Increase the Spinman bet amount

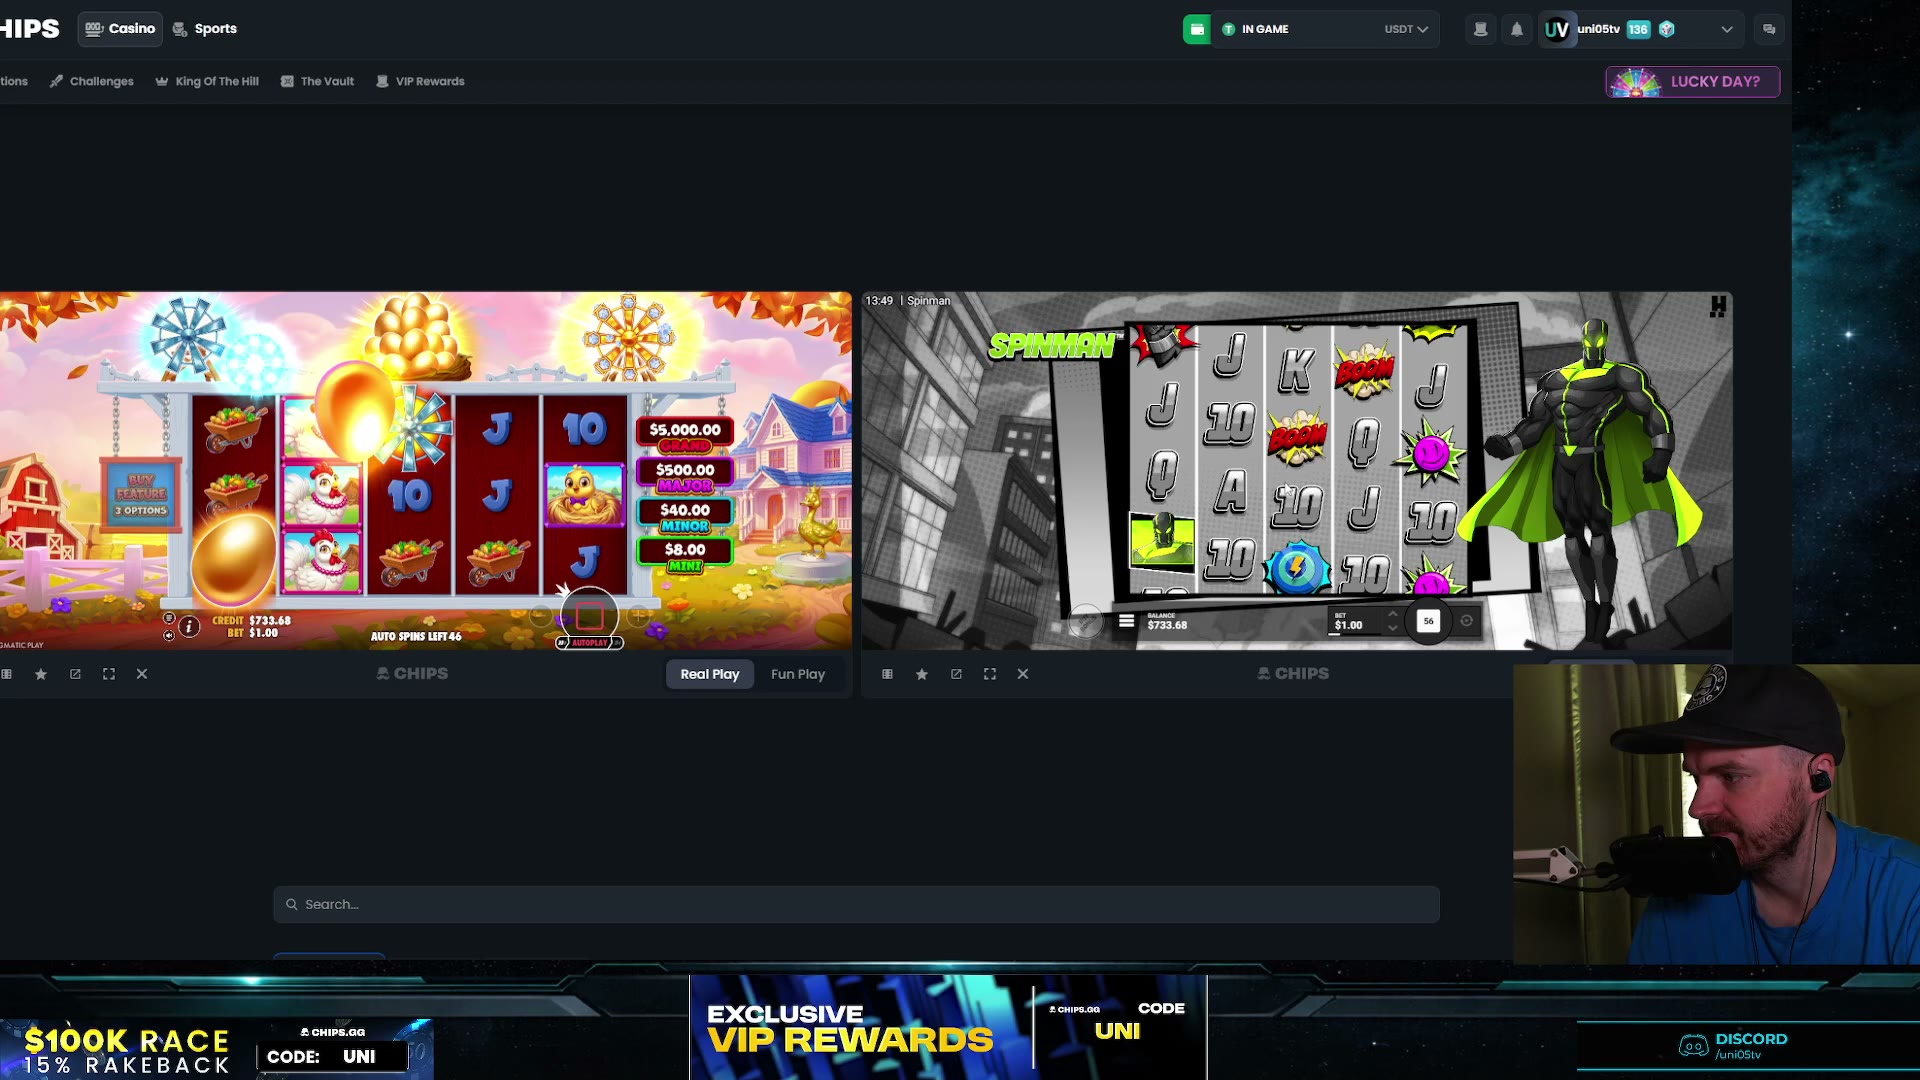[x=1392, y=614]
